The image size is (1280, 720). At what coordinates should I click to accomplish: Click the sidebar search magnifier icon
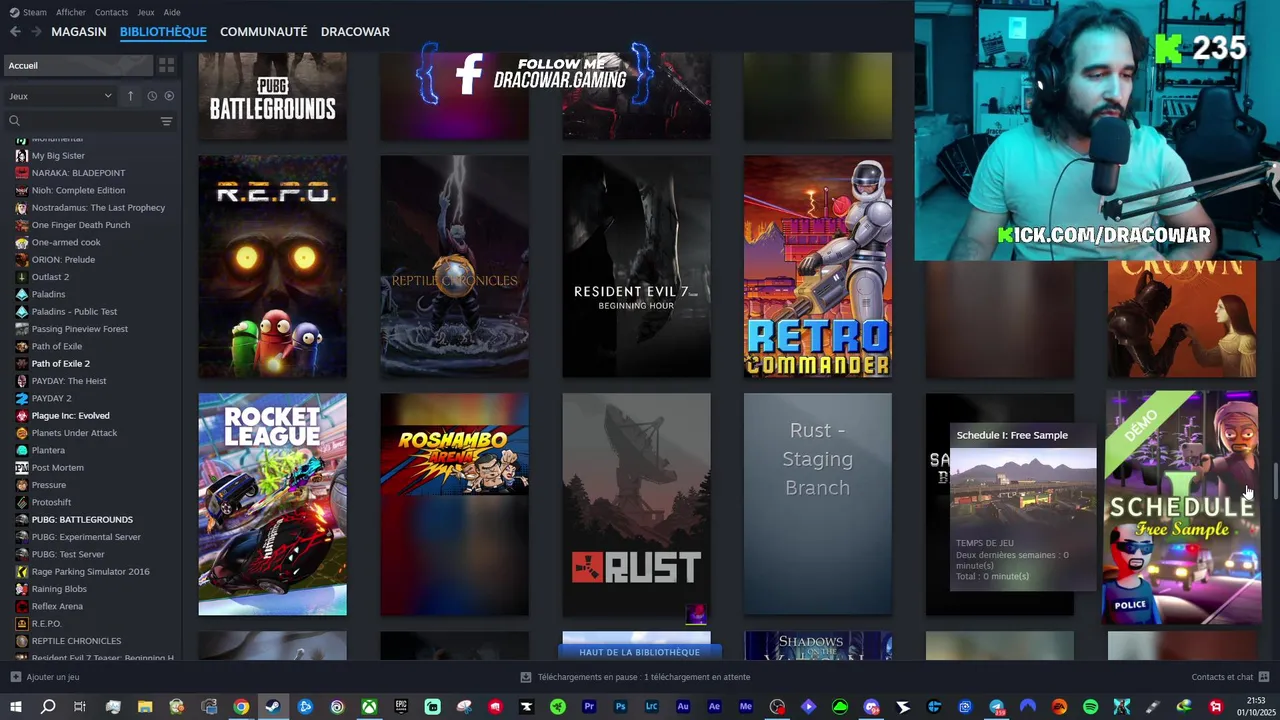pos(14,121)
